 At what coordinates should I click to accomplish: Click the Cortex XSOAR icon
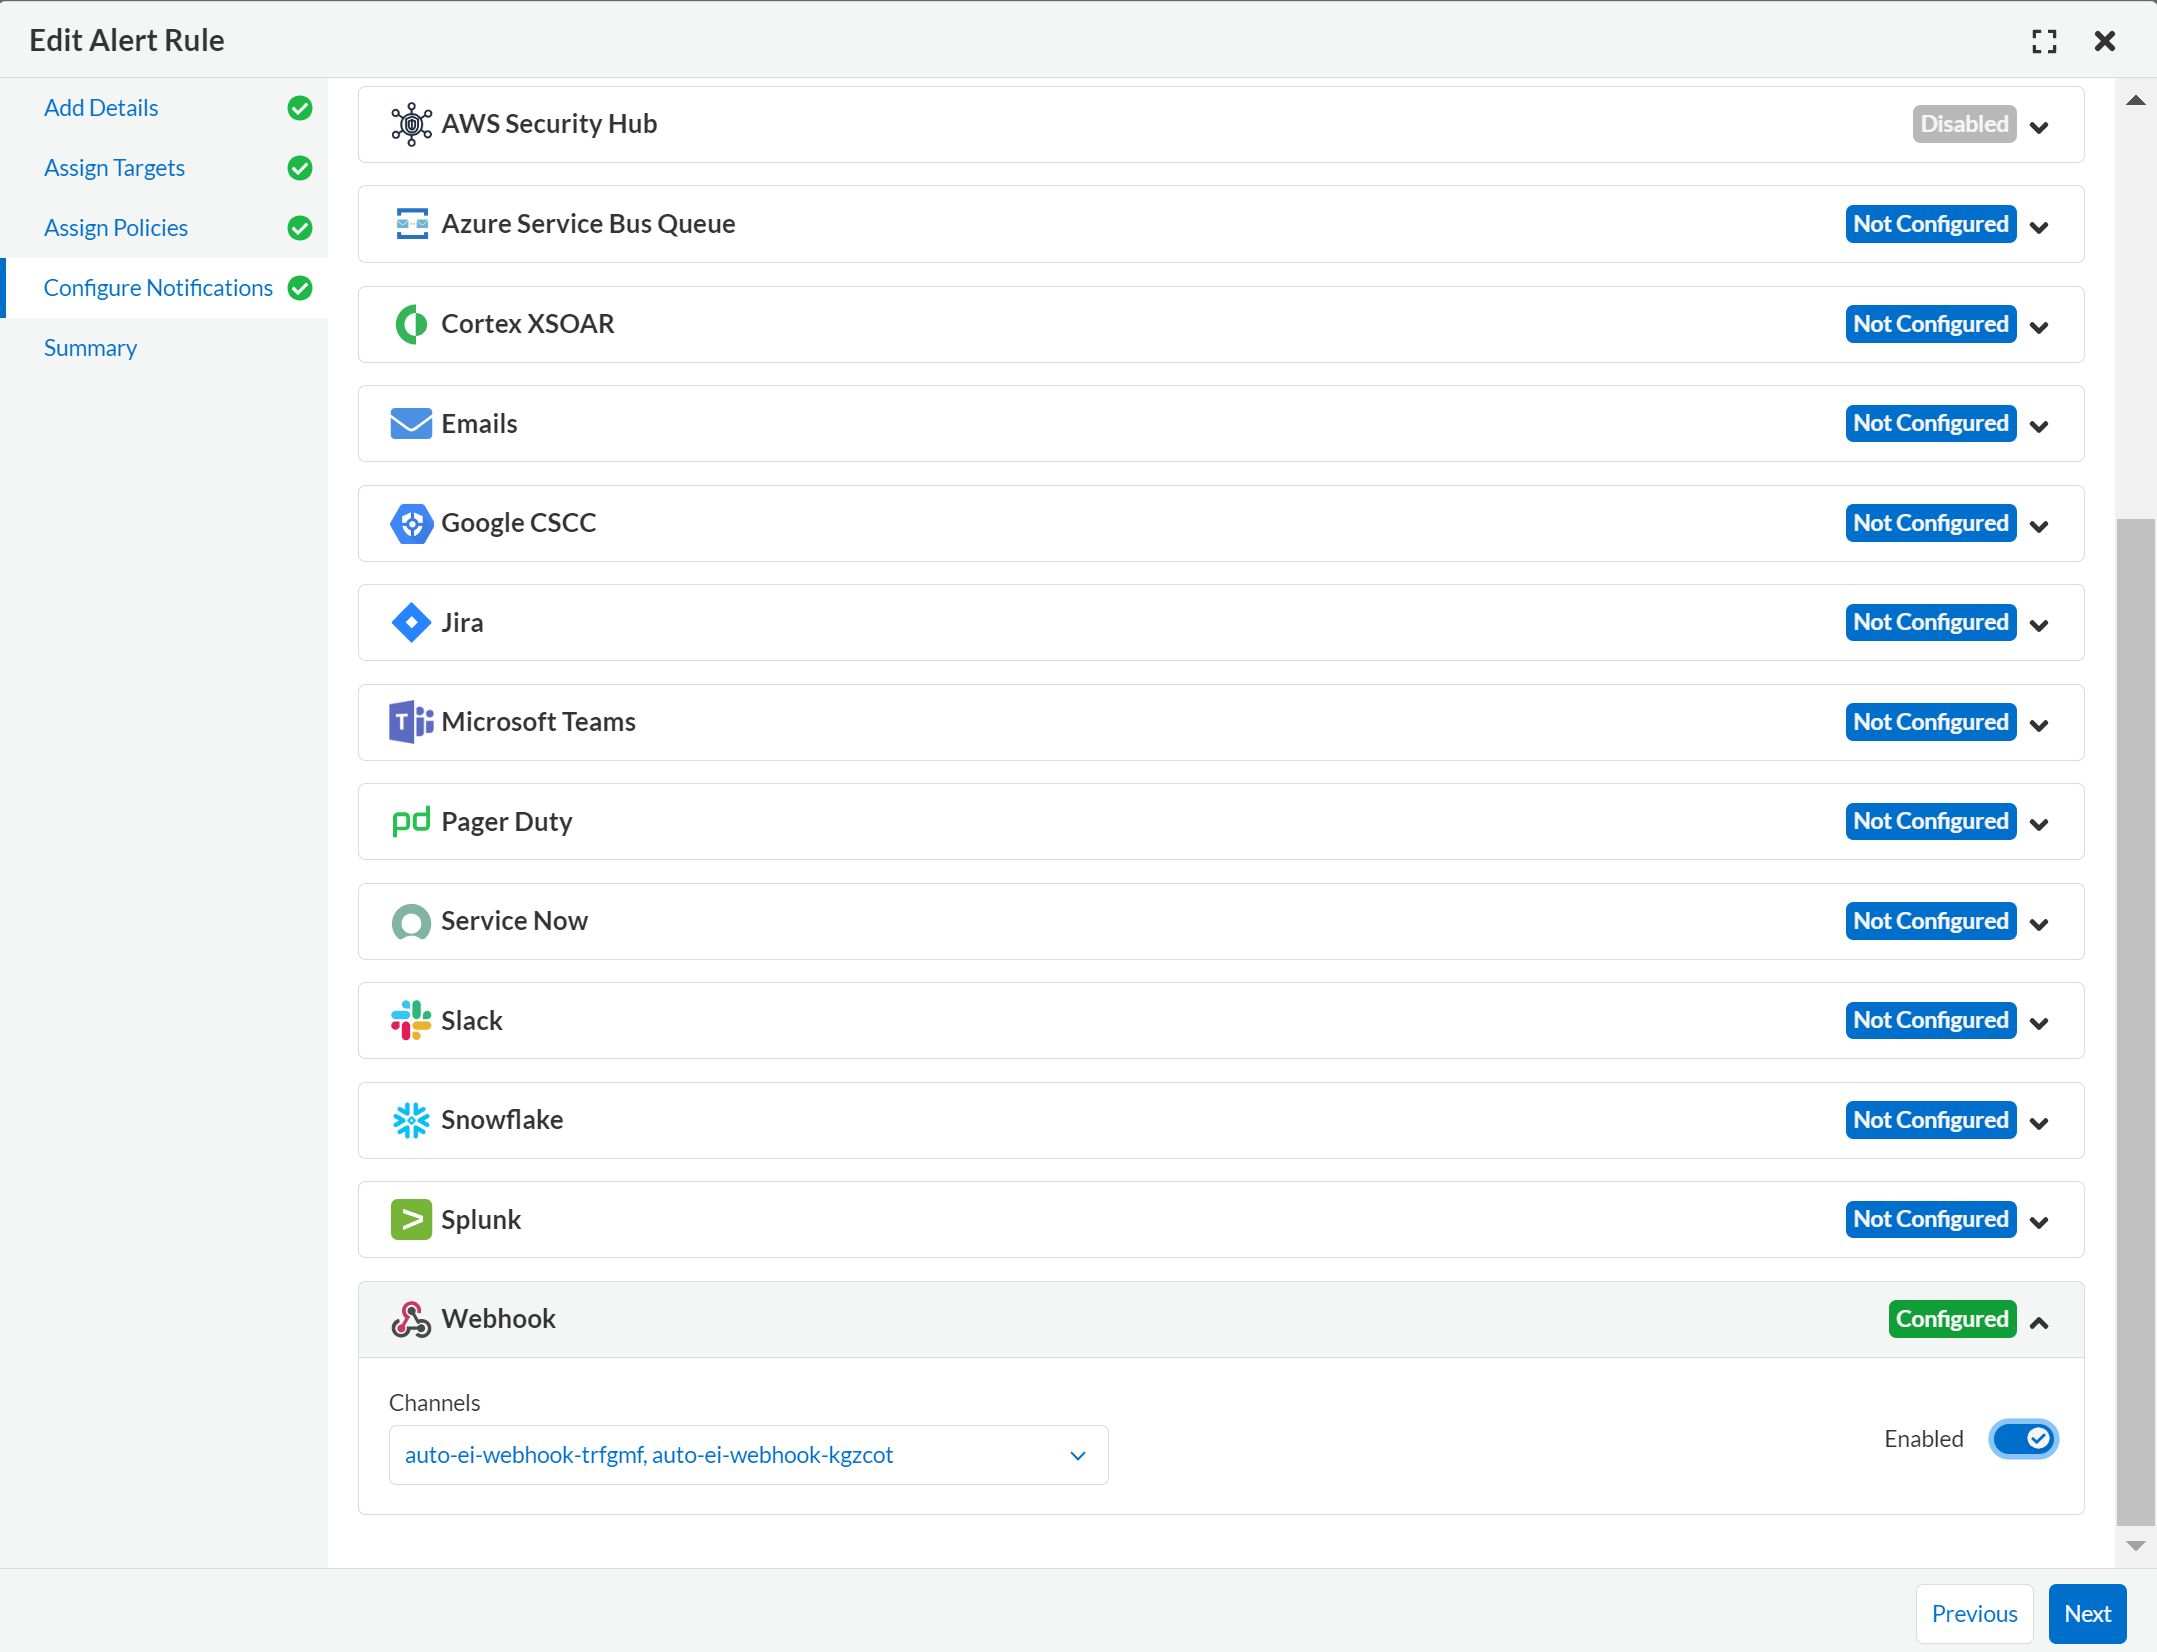(411, 324)
